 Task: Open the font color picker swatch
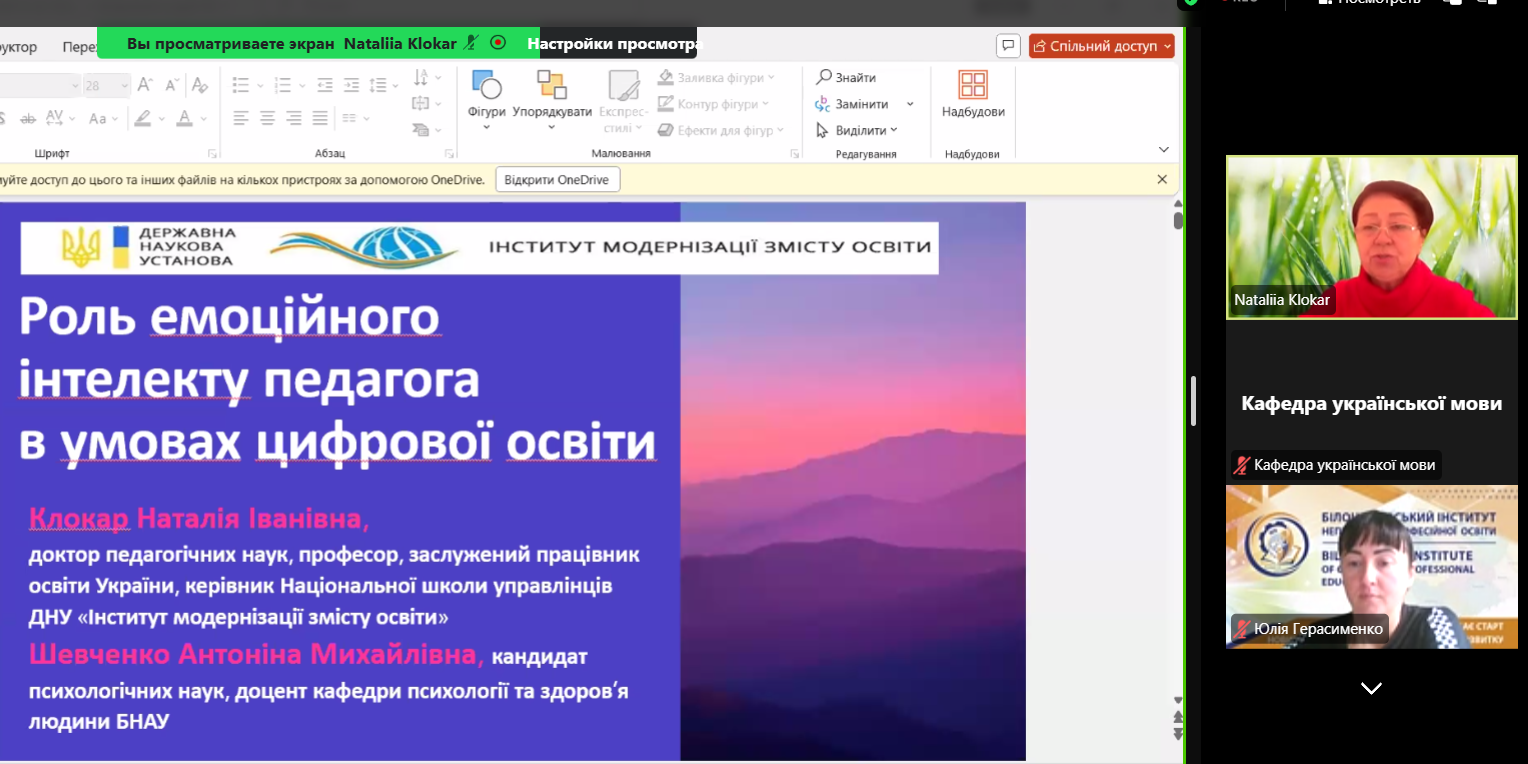(x=185, y=119)
